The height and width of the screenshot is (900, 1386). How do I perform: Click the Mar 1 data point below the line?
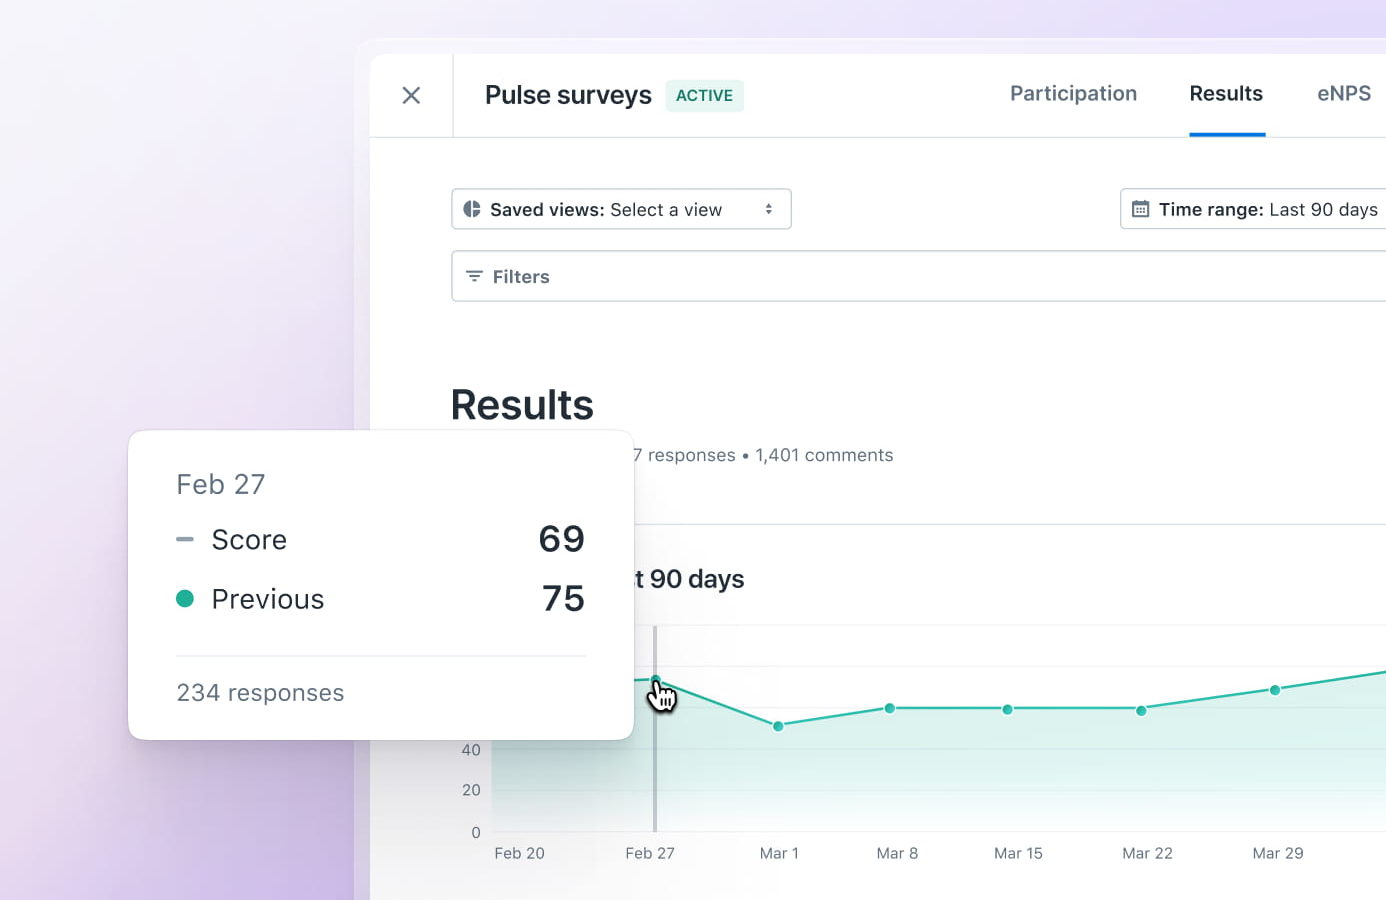[x=778, y=727]
